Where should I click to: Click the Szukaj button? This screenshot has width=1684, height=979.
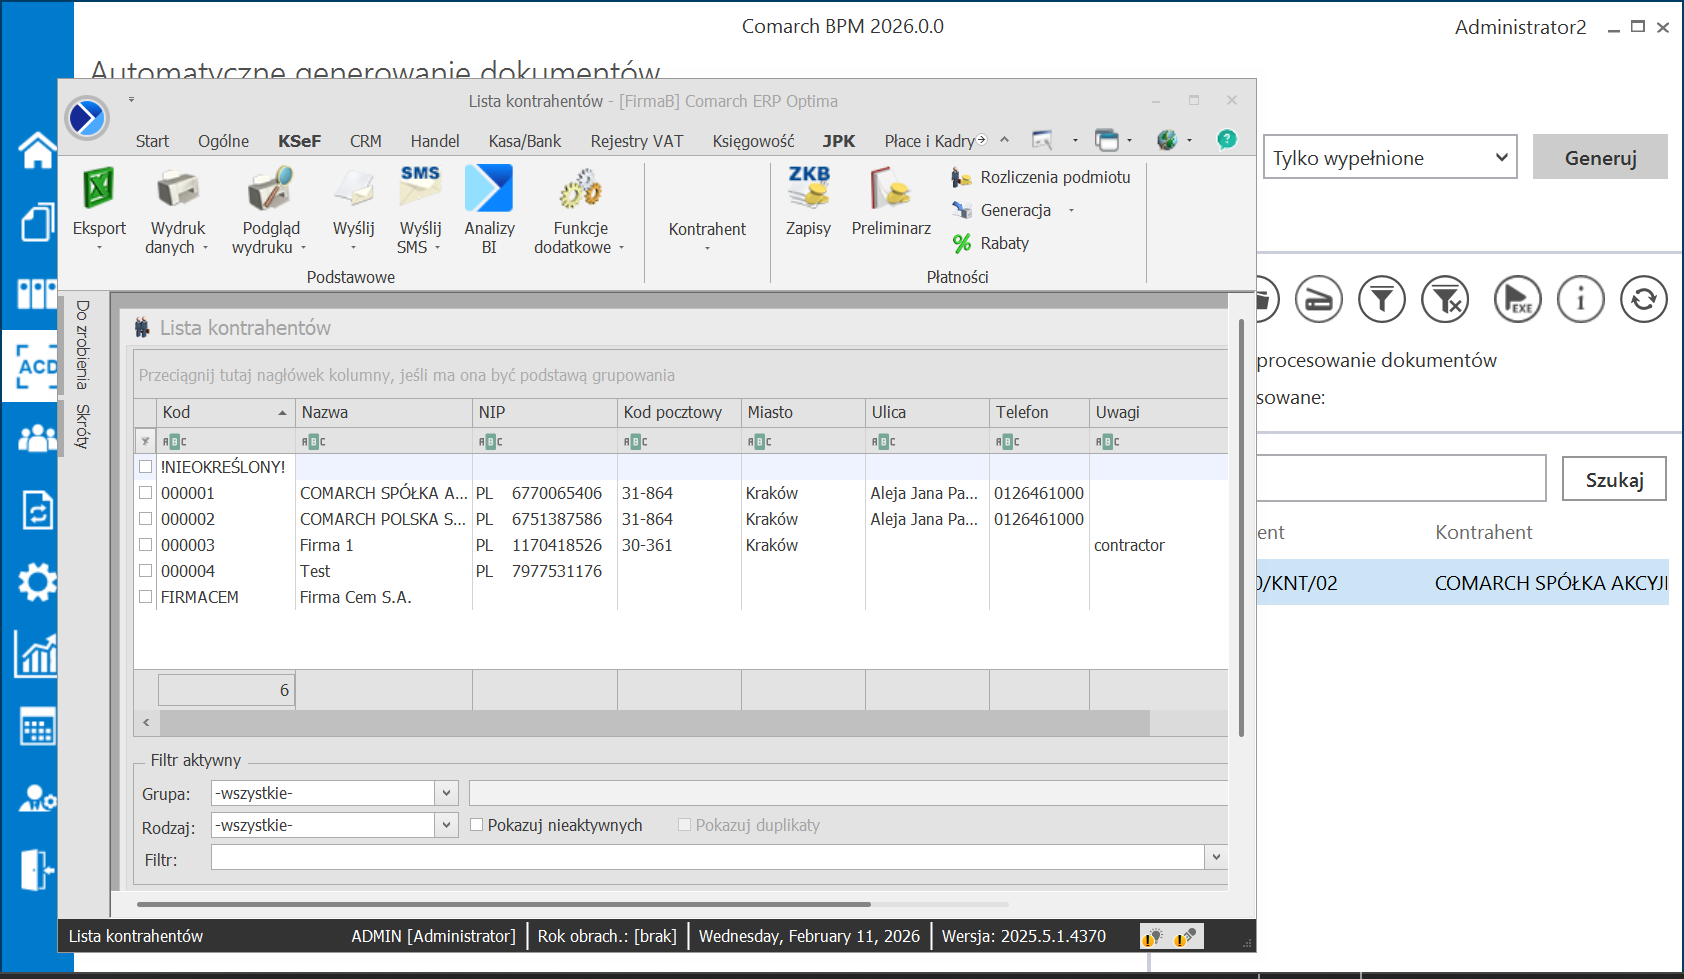[x=1614, y=480]
